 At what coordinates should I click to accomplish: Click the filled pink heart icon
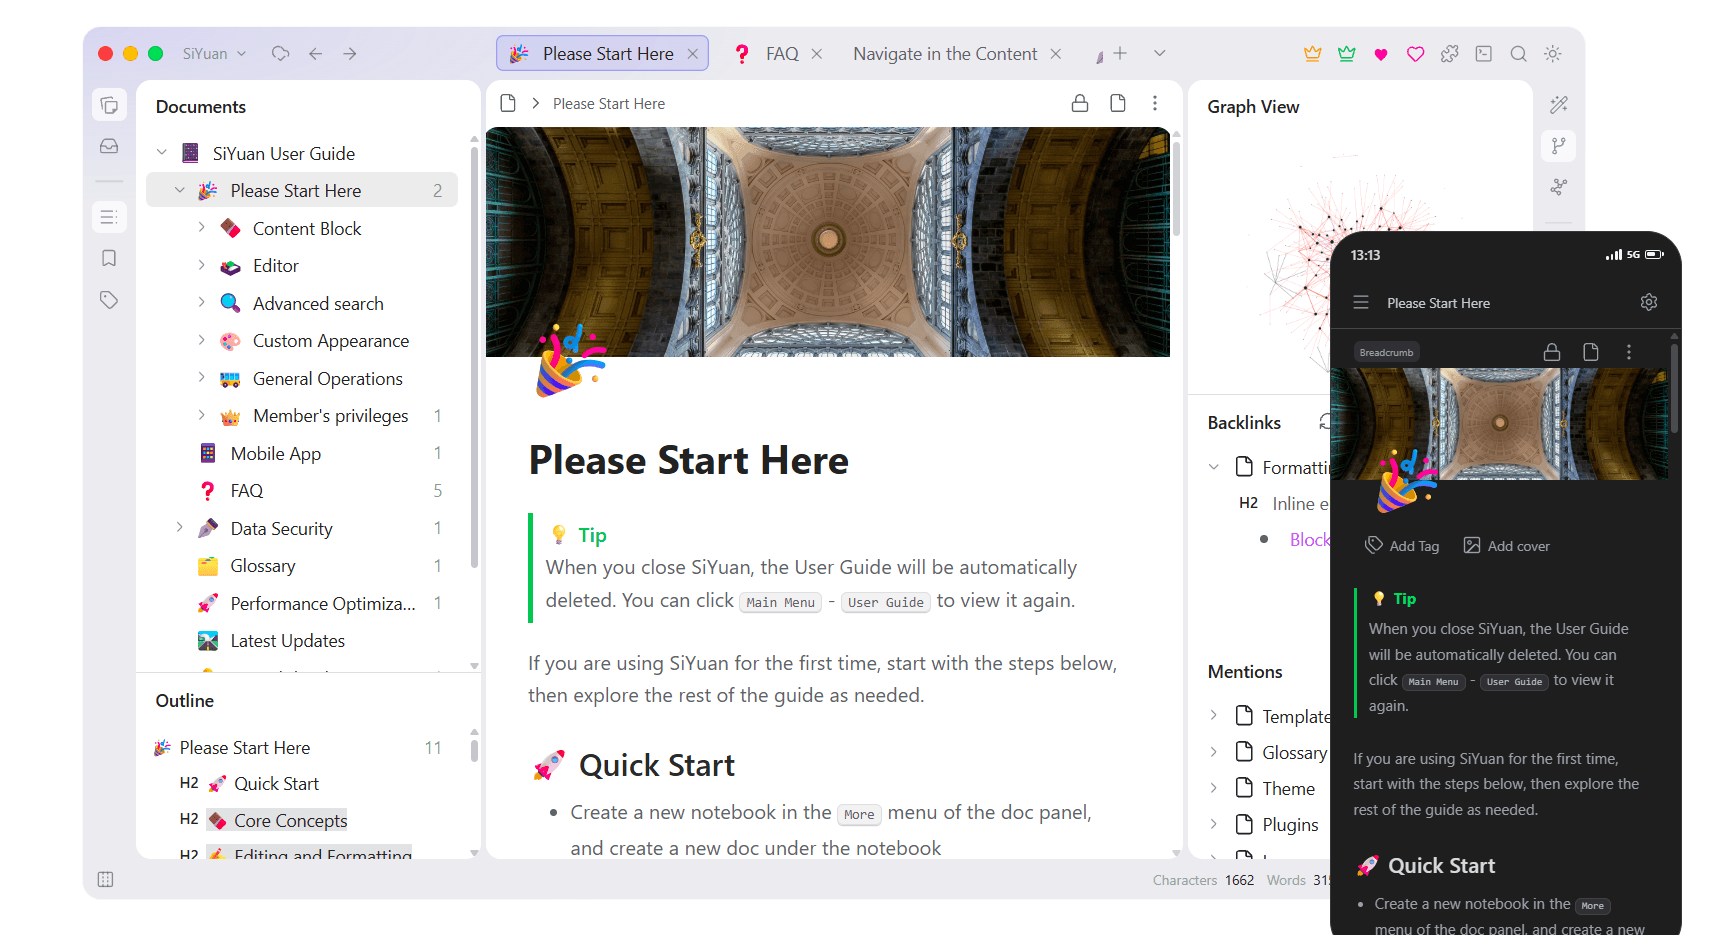[1381, 55]
